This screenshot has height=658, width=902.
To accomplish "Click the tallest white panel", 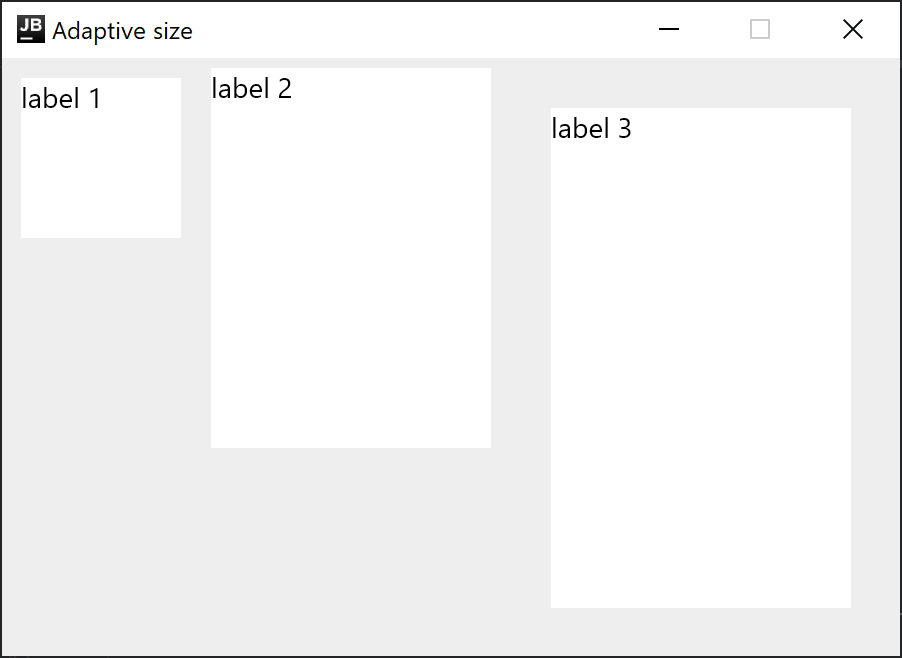I will click(x=700, y=356).
